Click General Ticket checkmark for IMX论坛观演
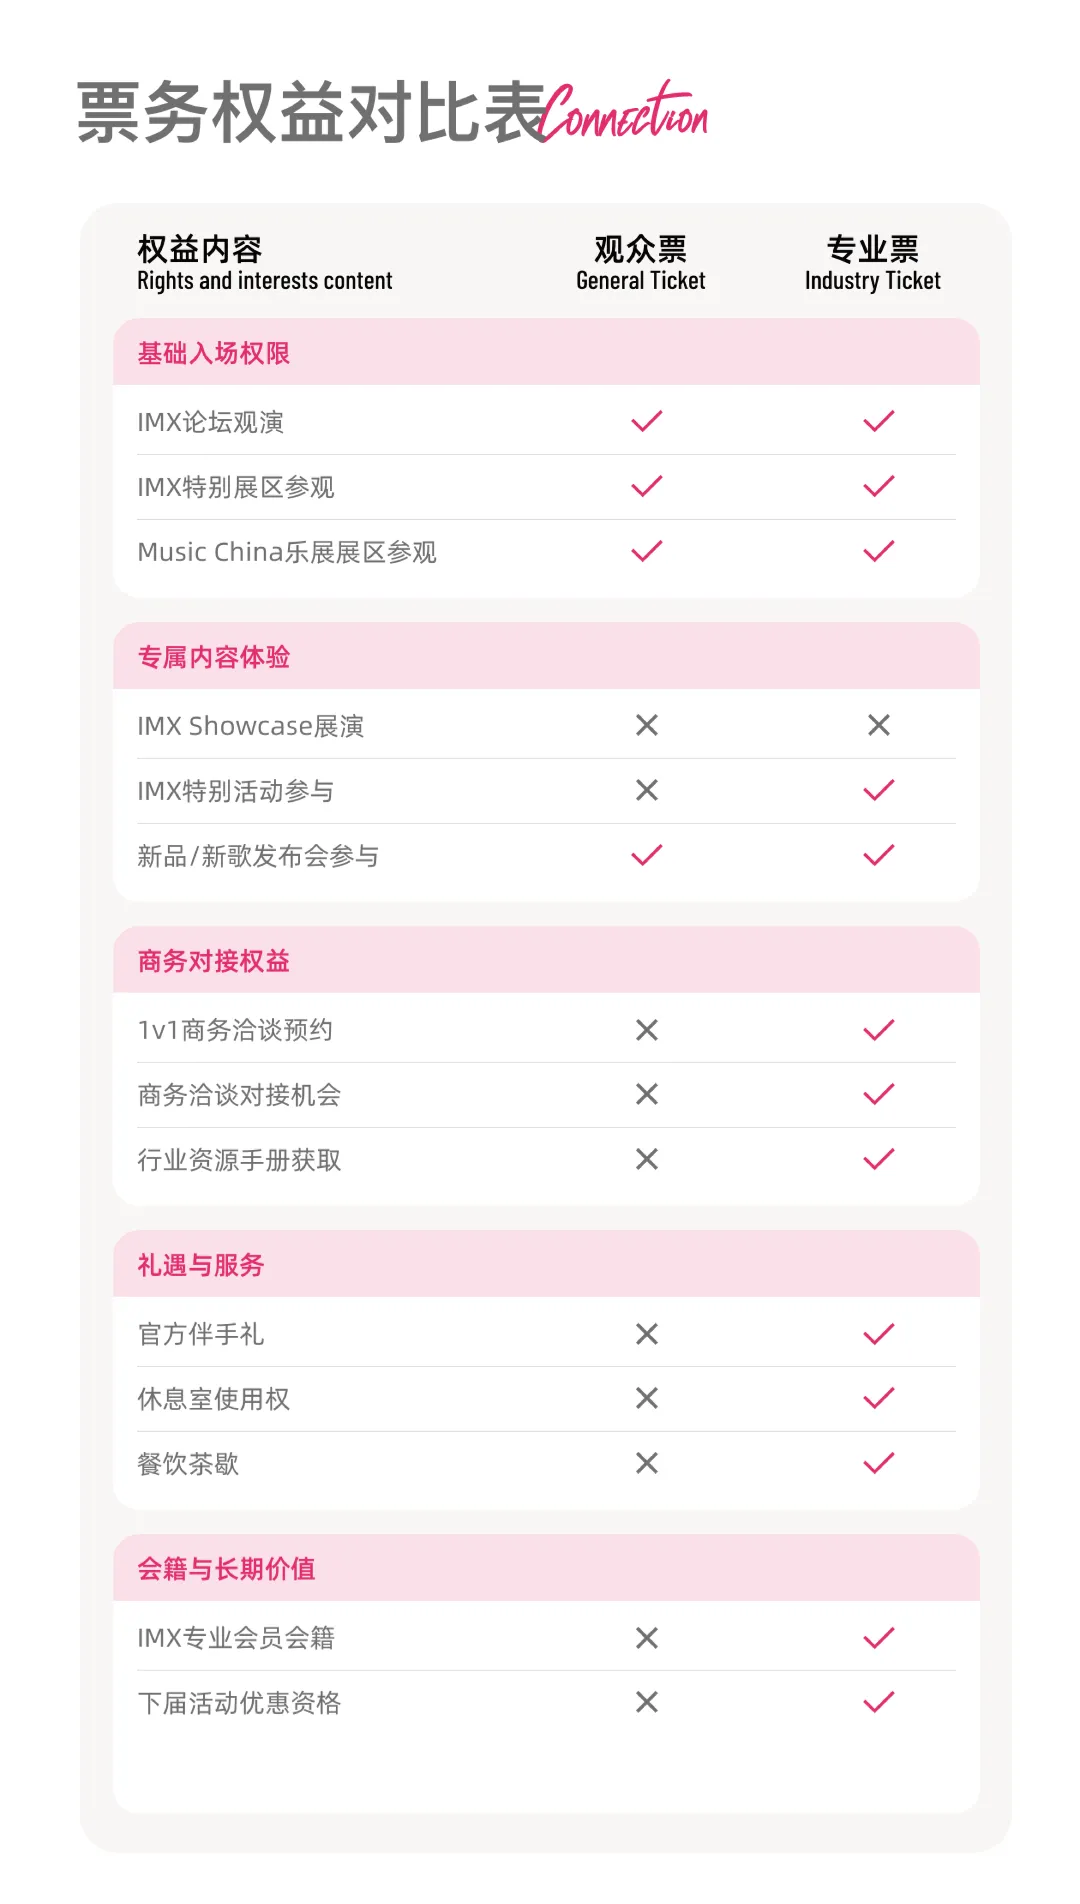Screen dimensions: 1080x1904 pos(647,421)
